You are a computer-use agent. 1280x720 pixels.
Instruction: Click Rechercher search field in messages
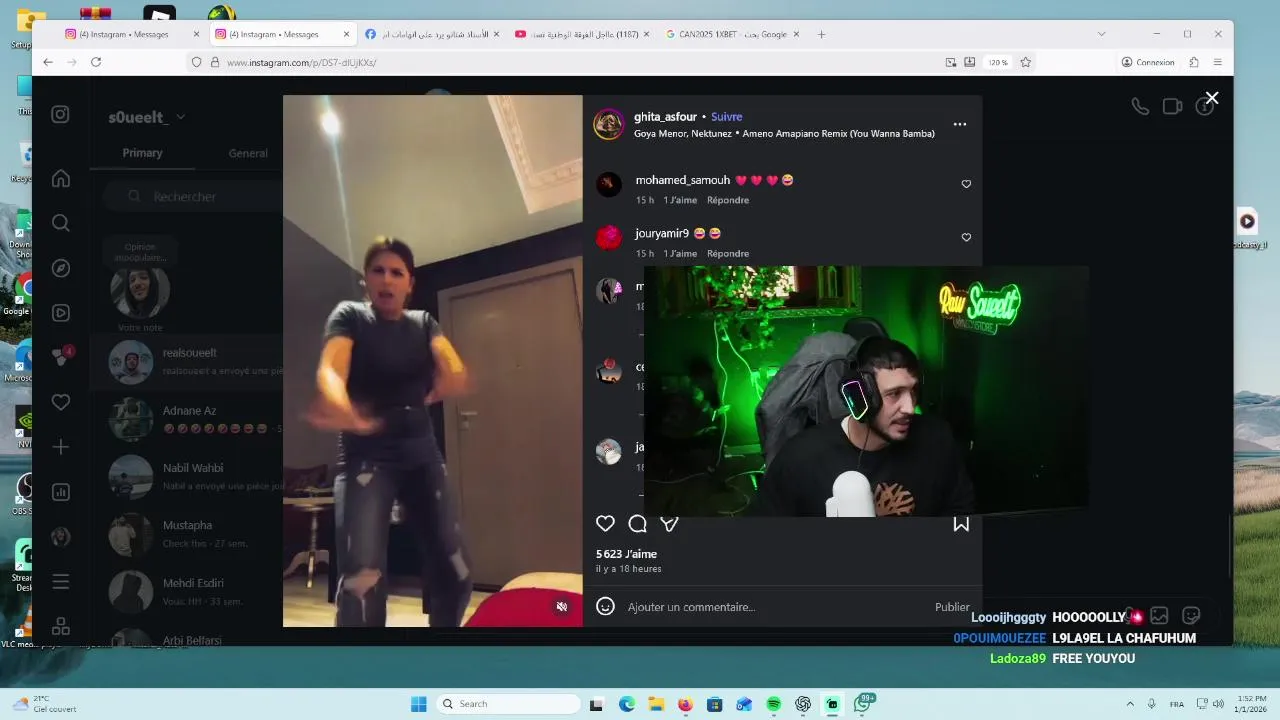click(193, 197)
